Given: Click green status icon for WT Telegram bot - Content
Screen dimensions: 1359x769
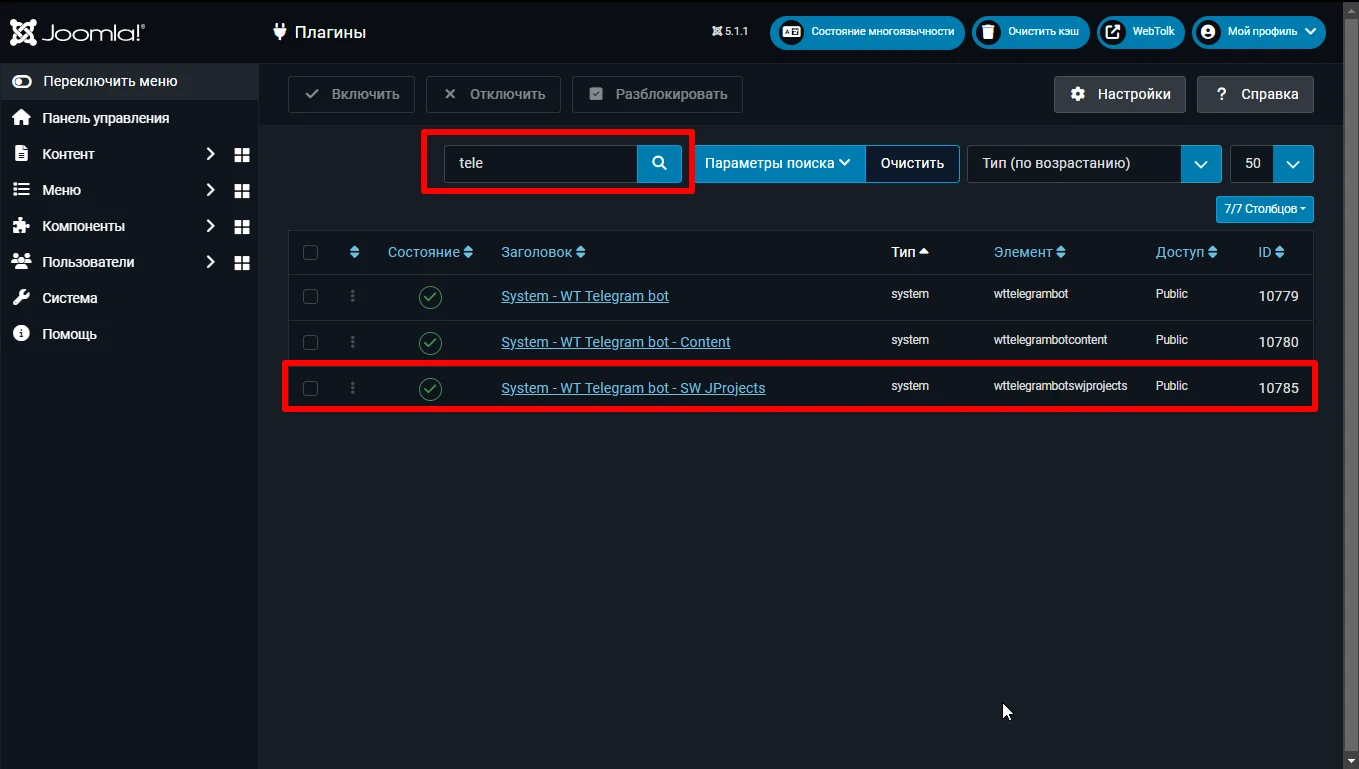Looking at the screenshot, I should (430, 343).
